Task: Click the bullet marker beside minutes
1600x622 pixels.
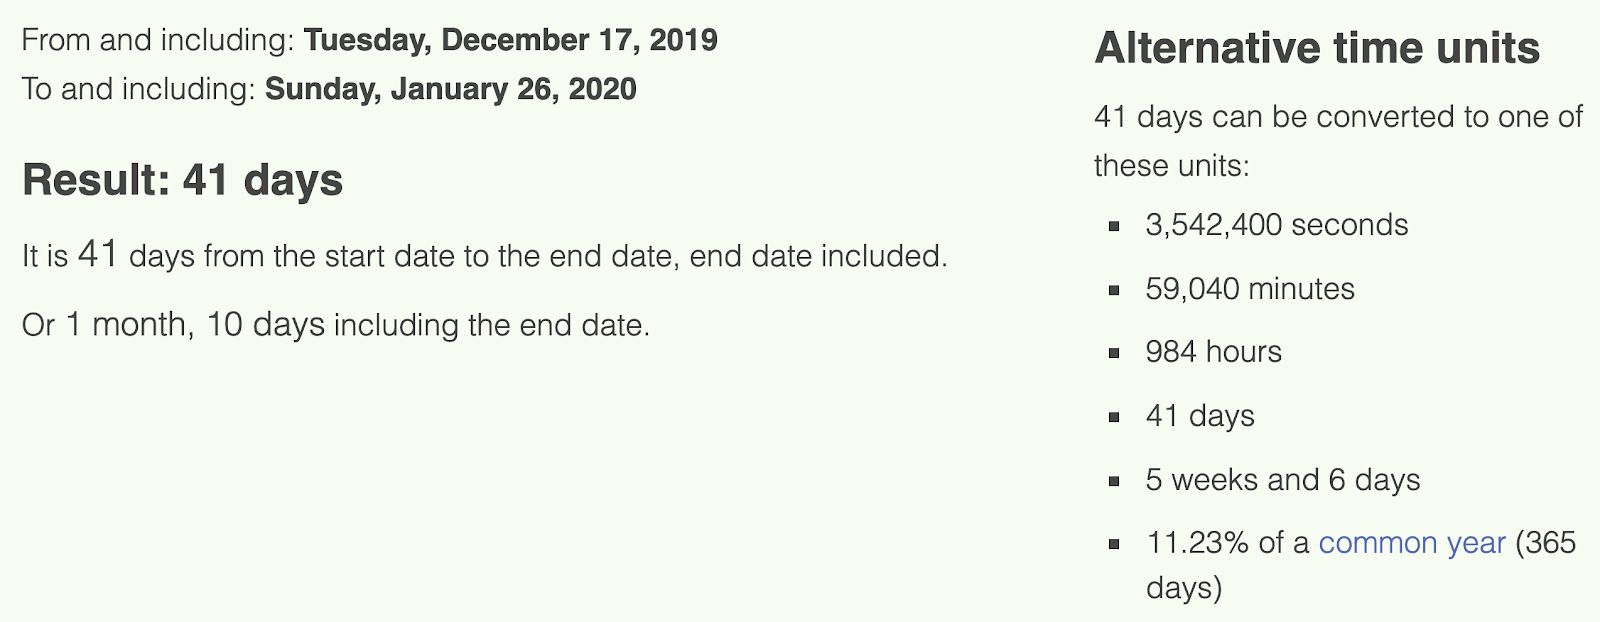Action: [1114, 290]
